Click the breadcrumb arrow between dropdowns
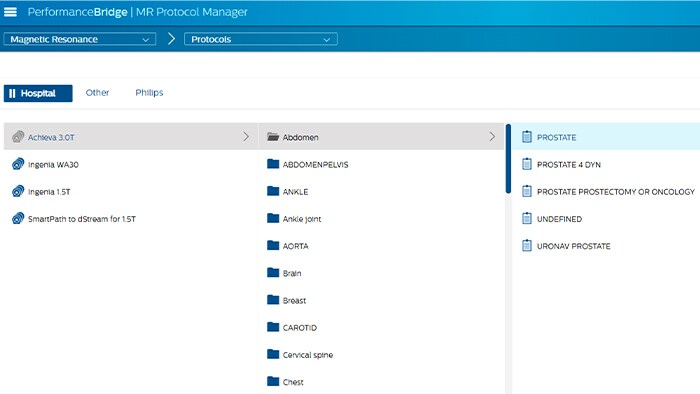This screenshot has height=394, width=700. (171, 39)
